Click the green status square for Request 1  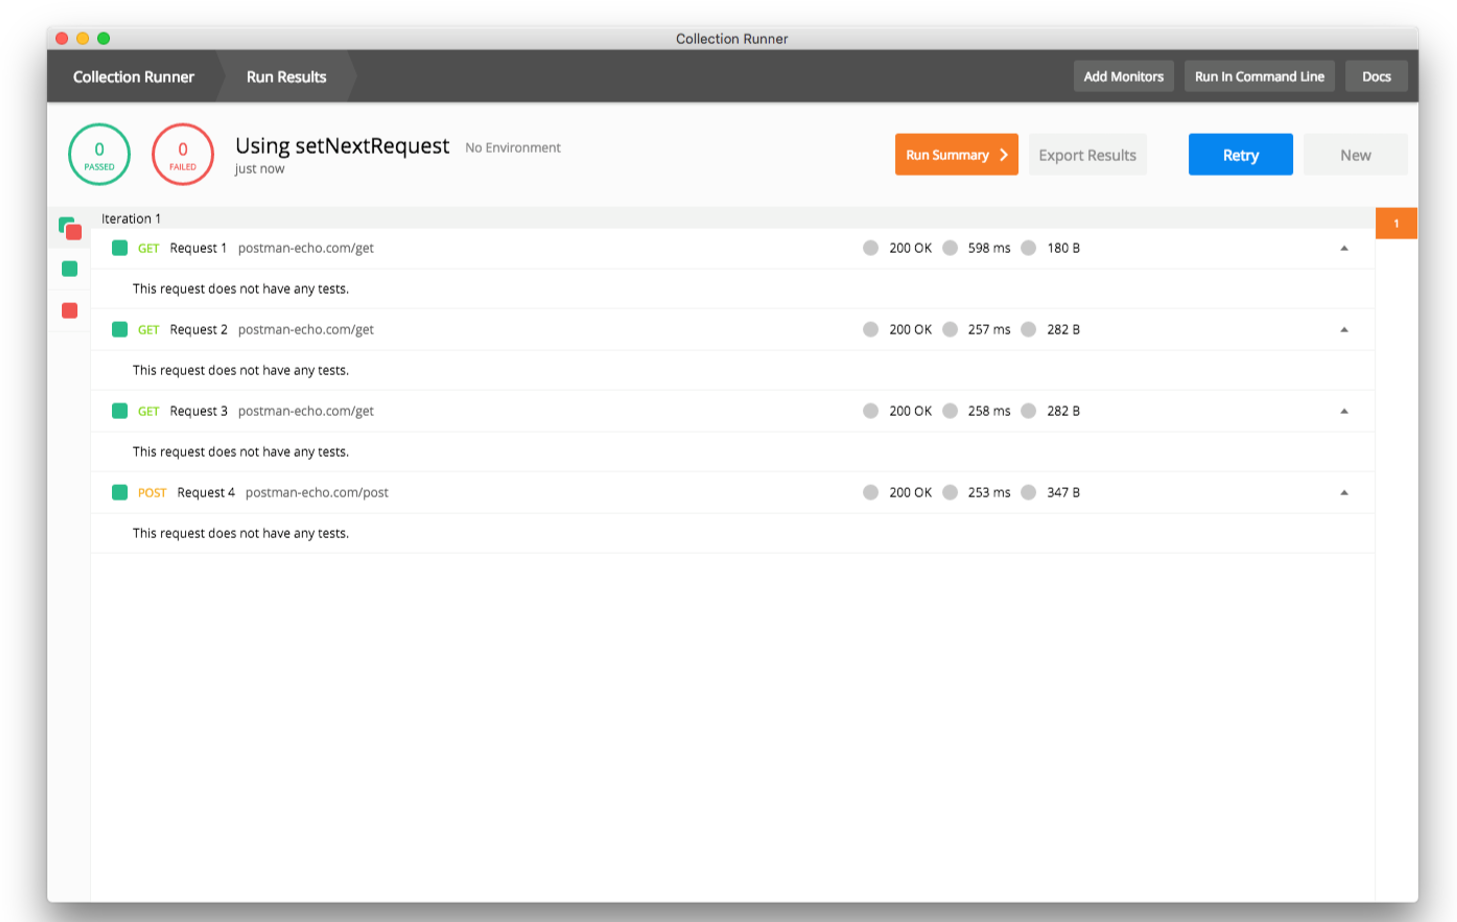(x=120, y=248)
